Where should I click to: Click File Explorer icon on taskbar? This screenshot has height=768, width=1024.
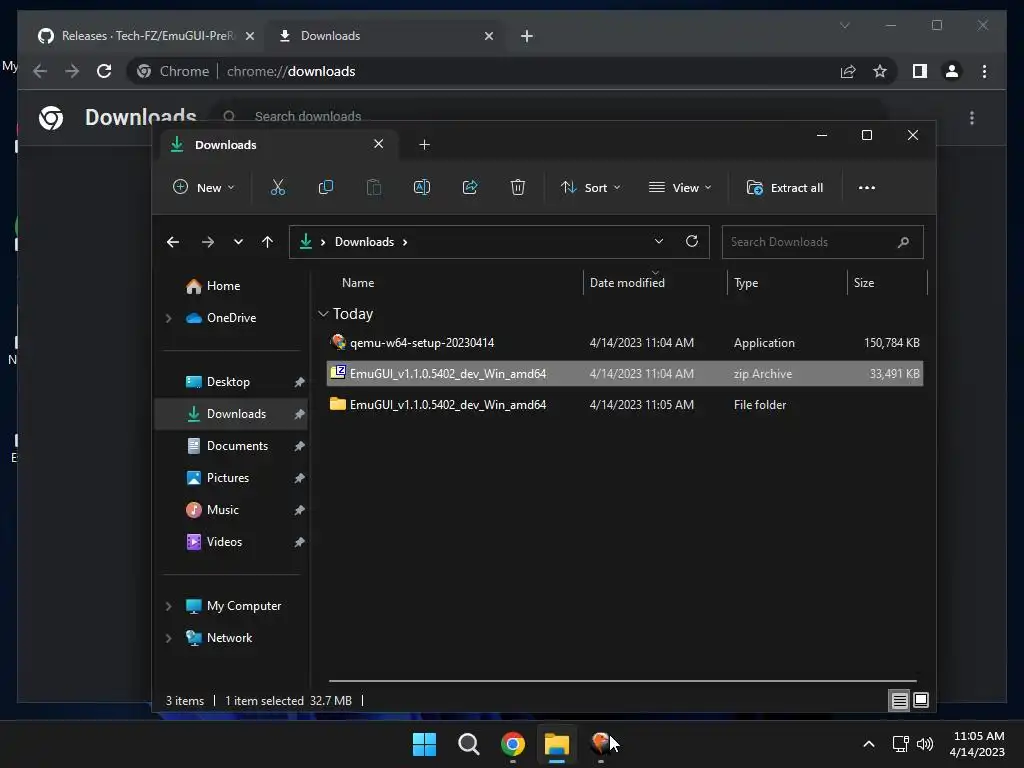tap(557, 744)
